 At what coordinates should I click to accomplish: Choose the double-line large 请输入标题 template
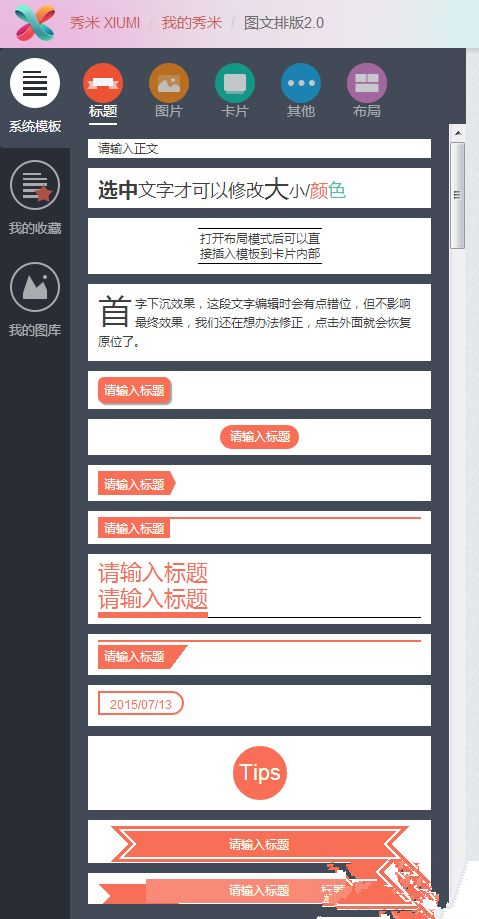[259, 589]
